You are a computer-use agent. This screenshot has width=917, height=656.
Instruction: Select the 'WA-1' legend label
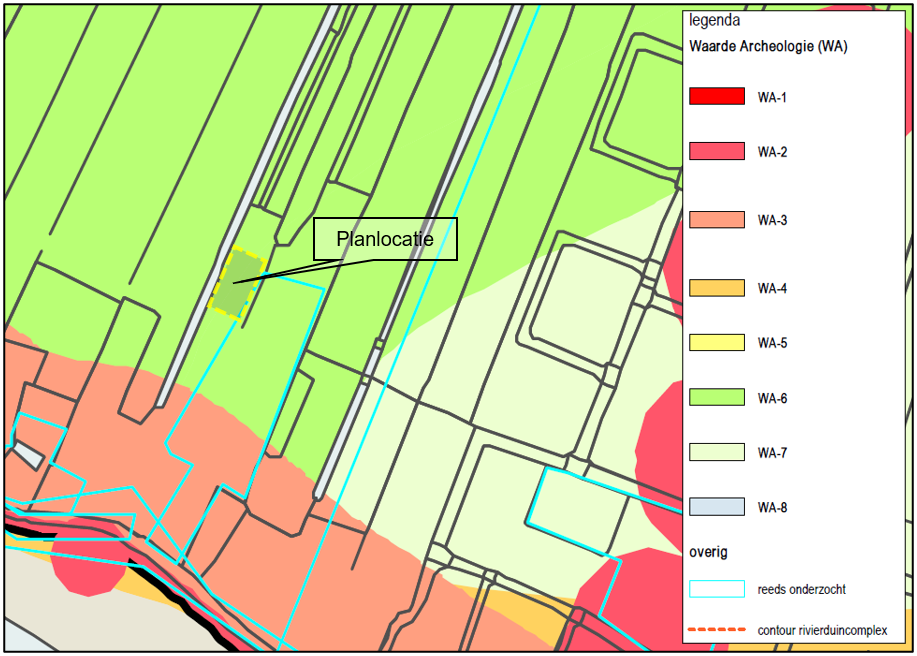tap(772, 97)
